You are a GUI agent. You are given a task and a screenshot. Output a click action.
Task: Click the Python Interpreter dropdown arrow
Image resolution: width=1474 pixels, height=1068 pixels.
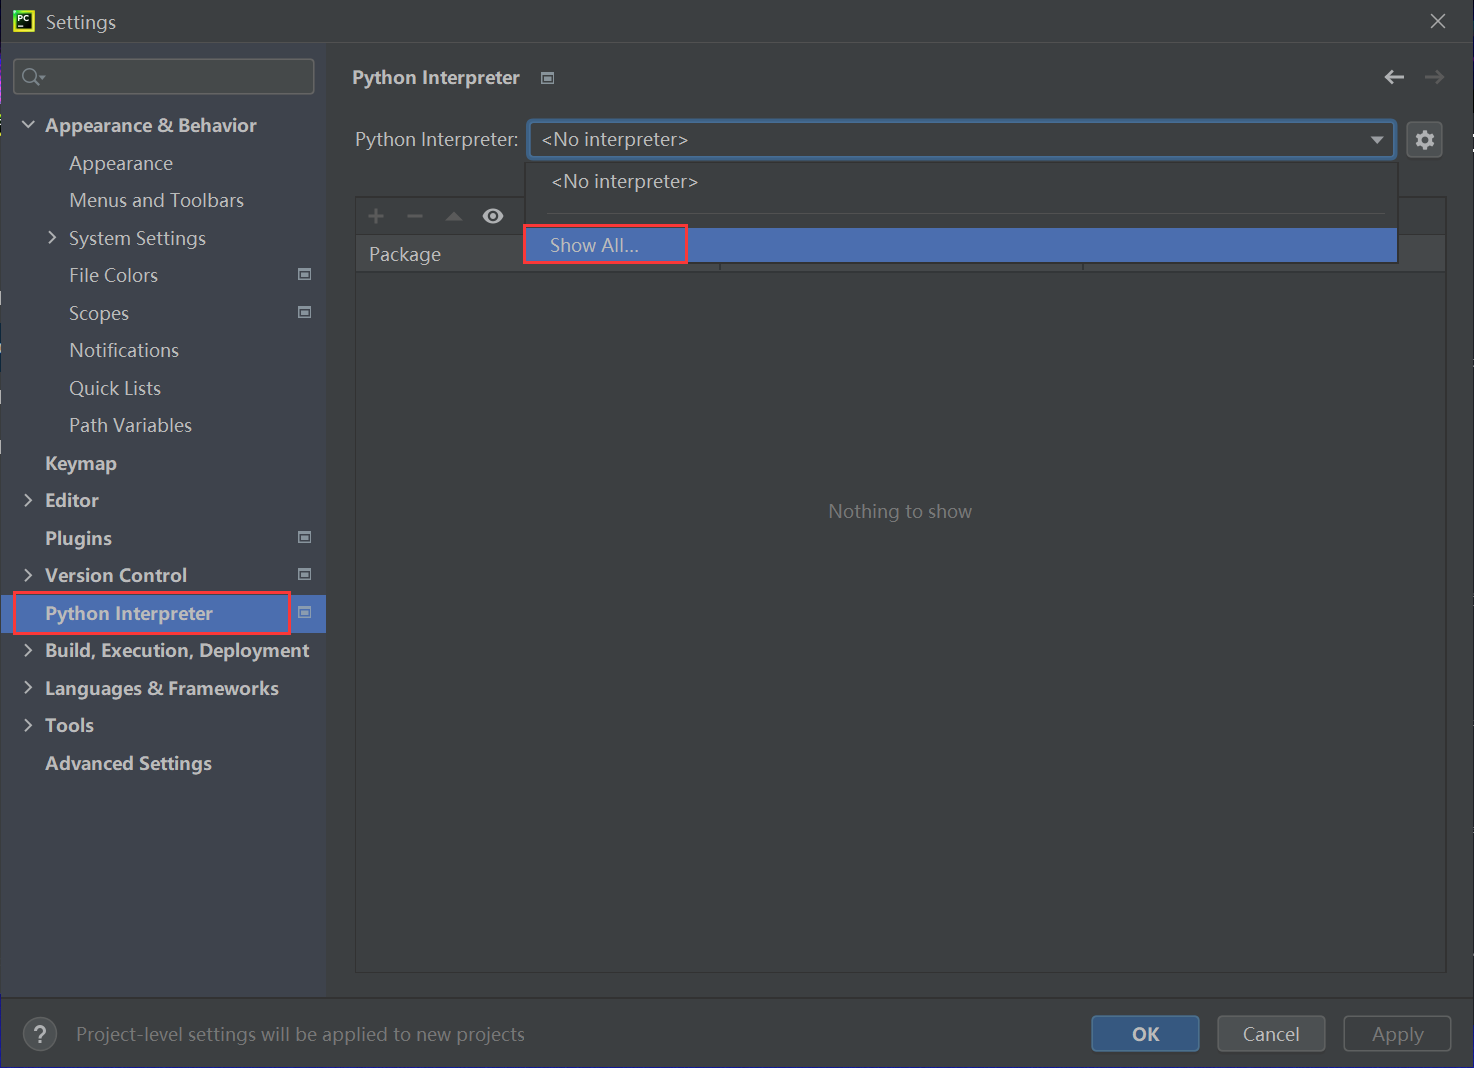click(x=1377, y=140)
